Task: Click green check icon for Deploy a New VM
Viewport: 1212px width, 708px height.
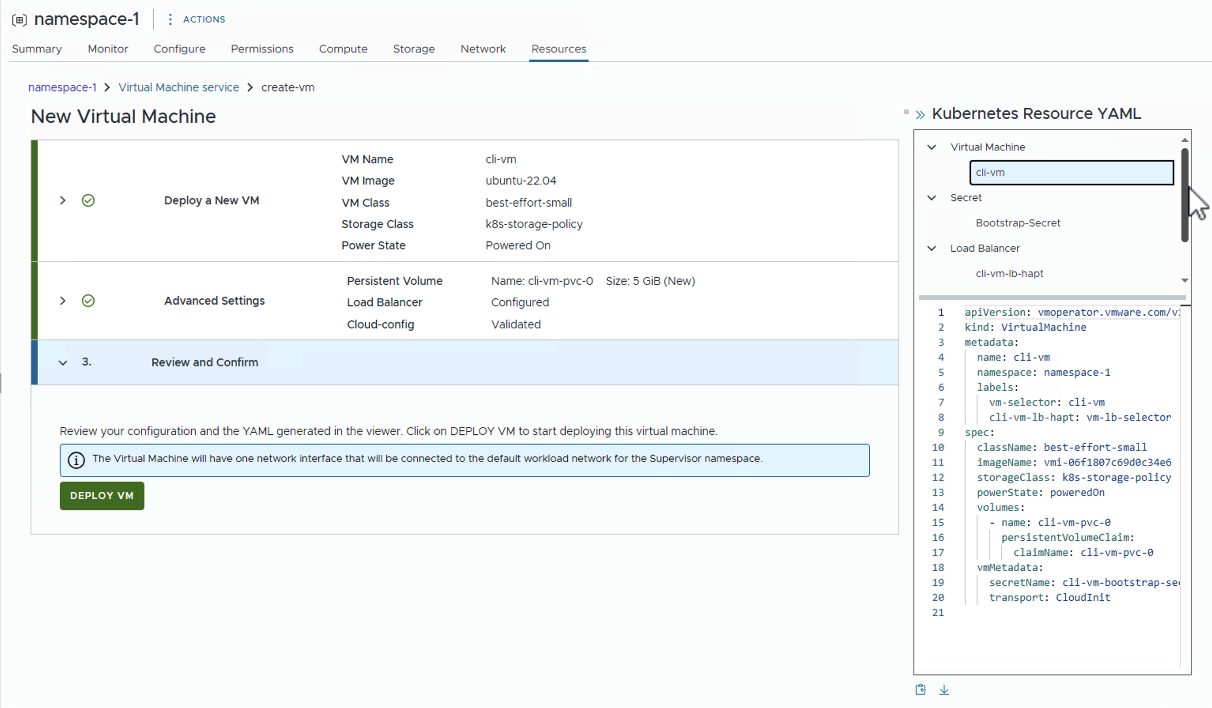Action: (88, 200)
